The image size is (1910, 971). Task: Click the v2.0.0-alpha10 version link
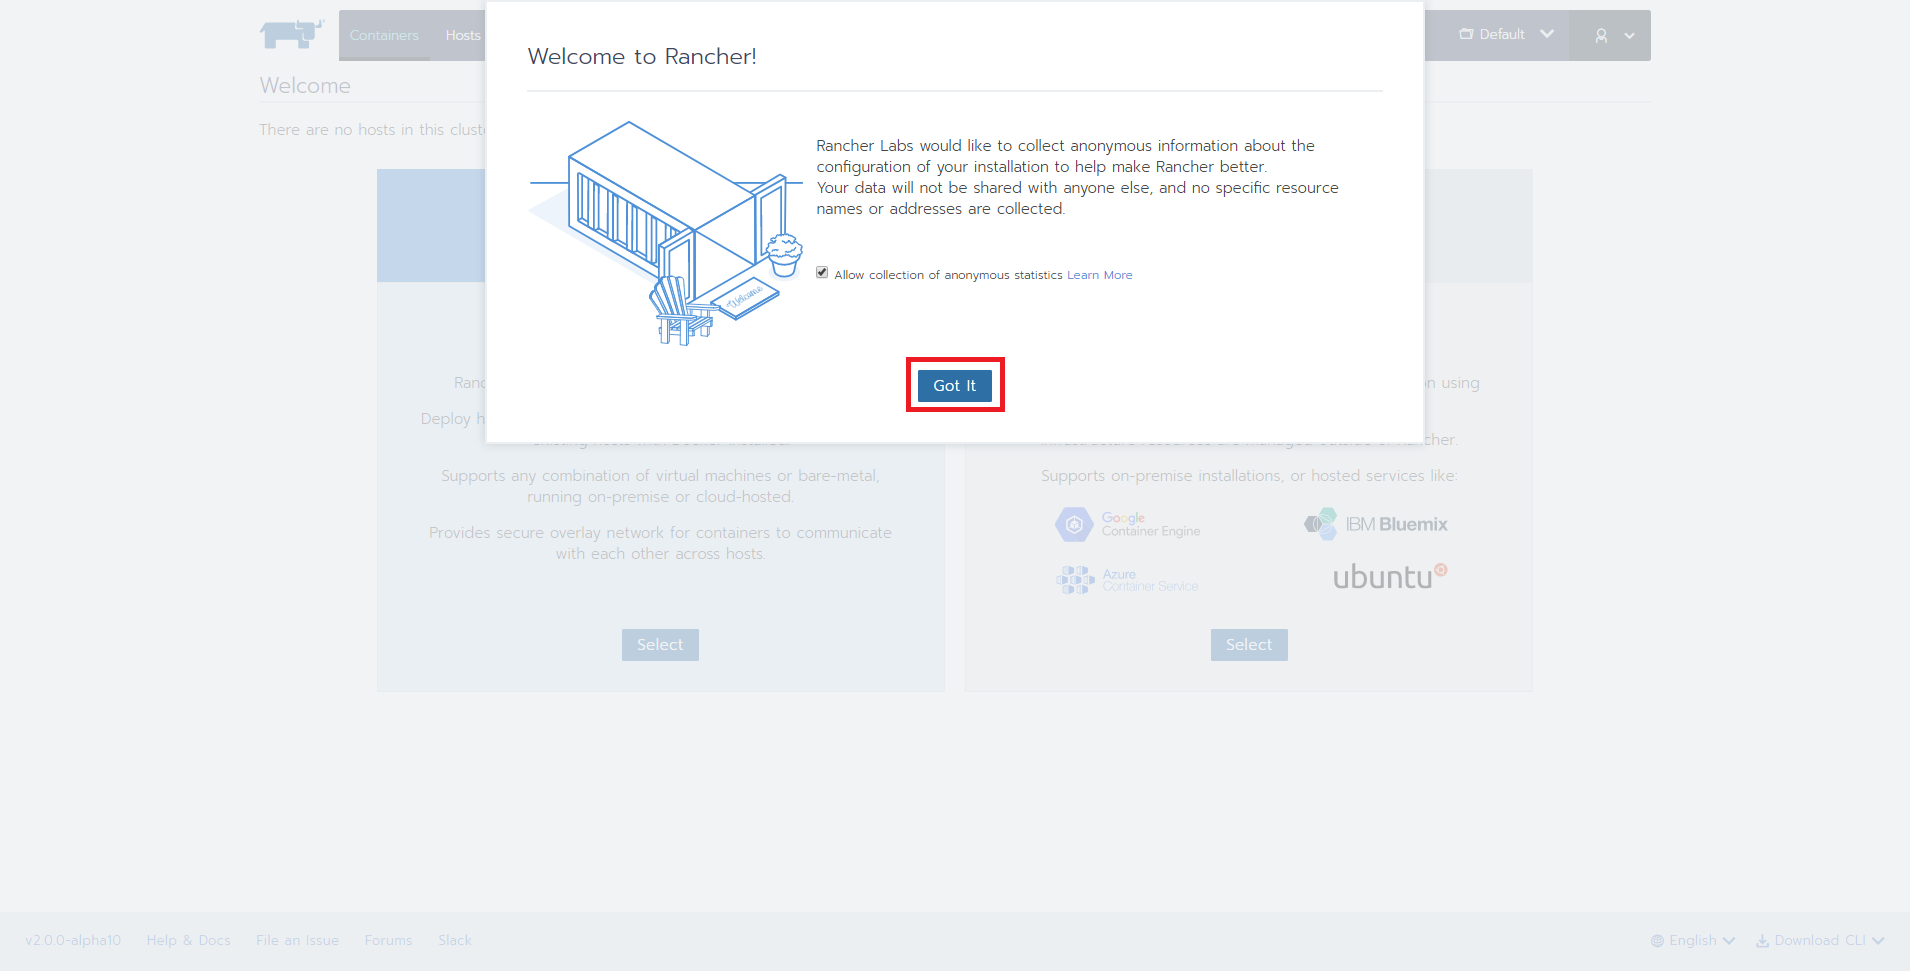point(73,941)
